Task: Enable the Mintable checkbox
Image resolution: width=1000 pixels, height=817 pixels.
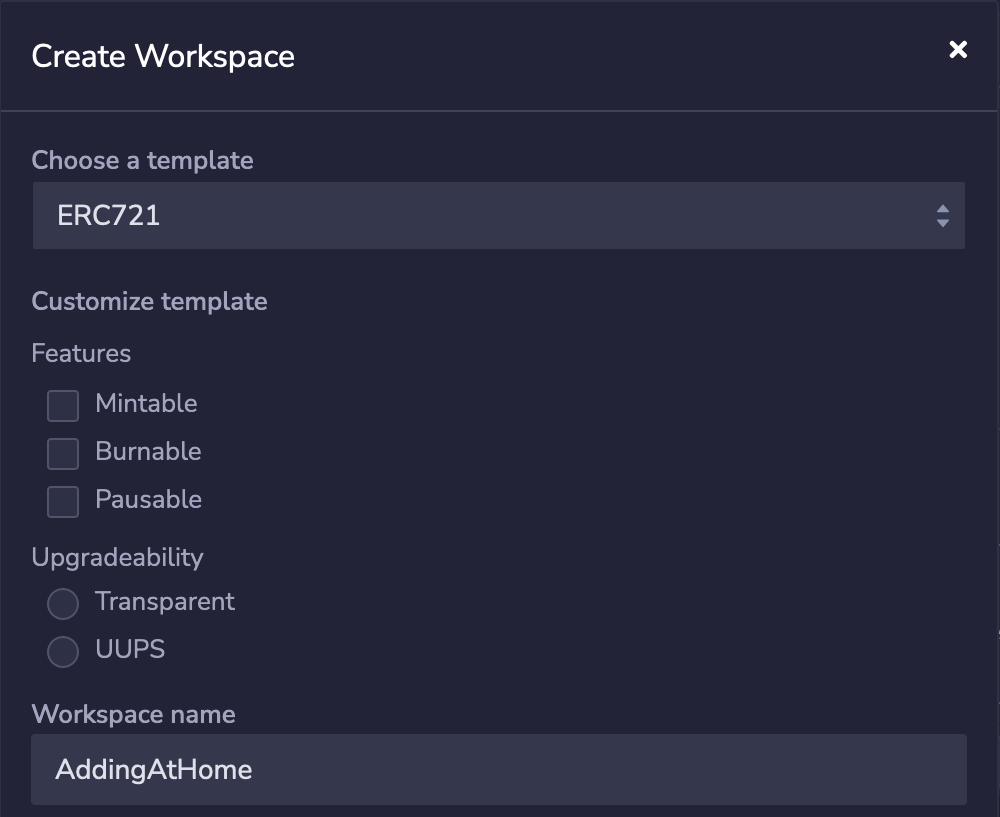Action: pos(63,406)
